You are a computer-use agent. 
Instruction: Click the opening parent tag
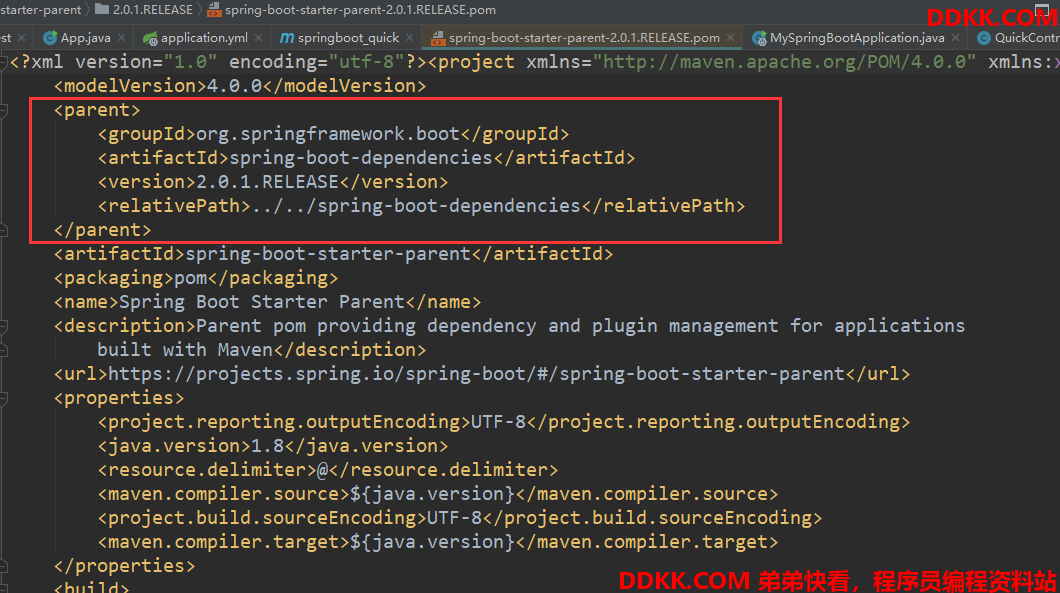[x=97, y=110]
